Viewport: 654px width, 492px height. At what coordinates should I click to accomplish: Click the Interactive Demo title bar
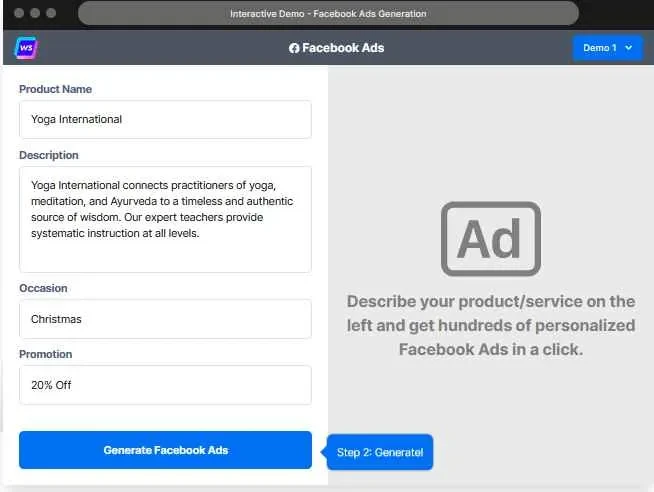tap(328, 13)
